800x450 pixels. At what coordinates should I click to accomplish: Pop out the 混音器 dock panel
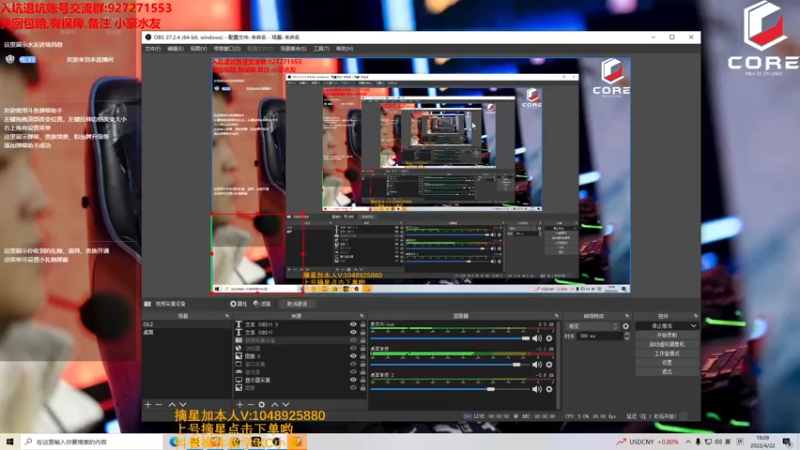557,316
